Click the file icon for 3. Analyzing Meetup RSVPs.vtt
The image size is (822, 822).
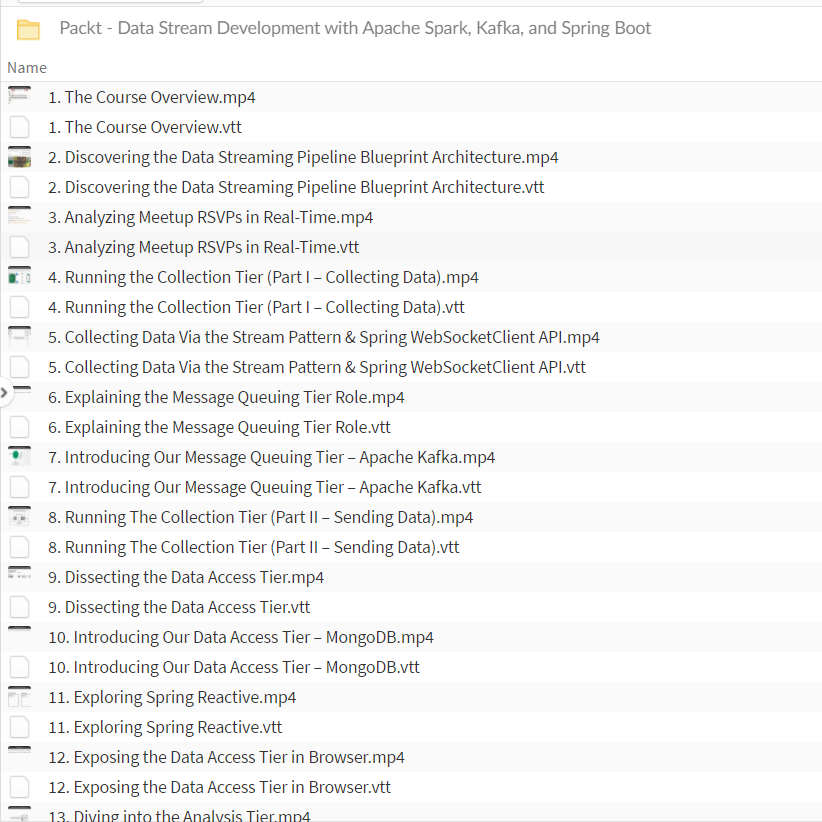point(19,247)
